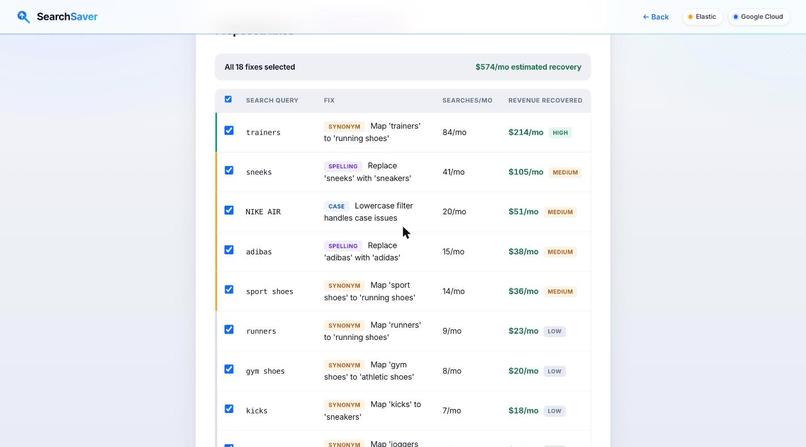The image size is (806, 447).
Task: Click the '84/mo' searches value
Action: point(454,133)
